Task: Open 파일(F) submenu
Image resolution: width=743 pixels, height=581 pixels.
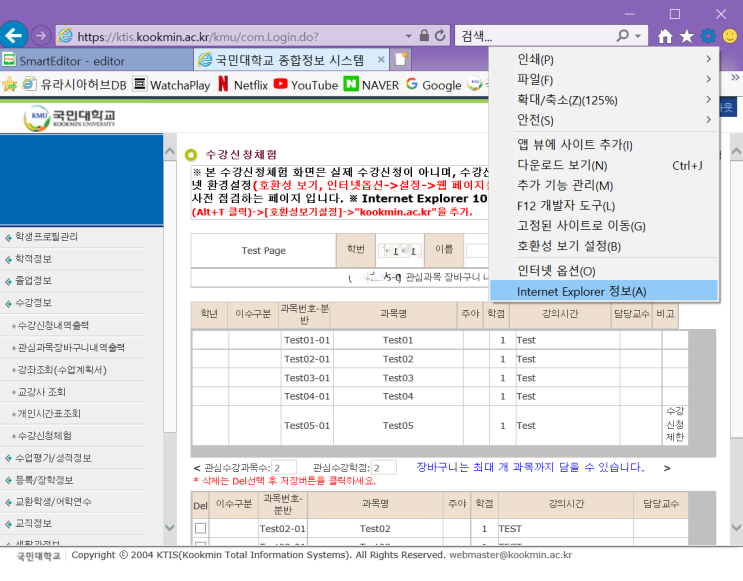Action: 604,80
